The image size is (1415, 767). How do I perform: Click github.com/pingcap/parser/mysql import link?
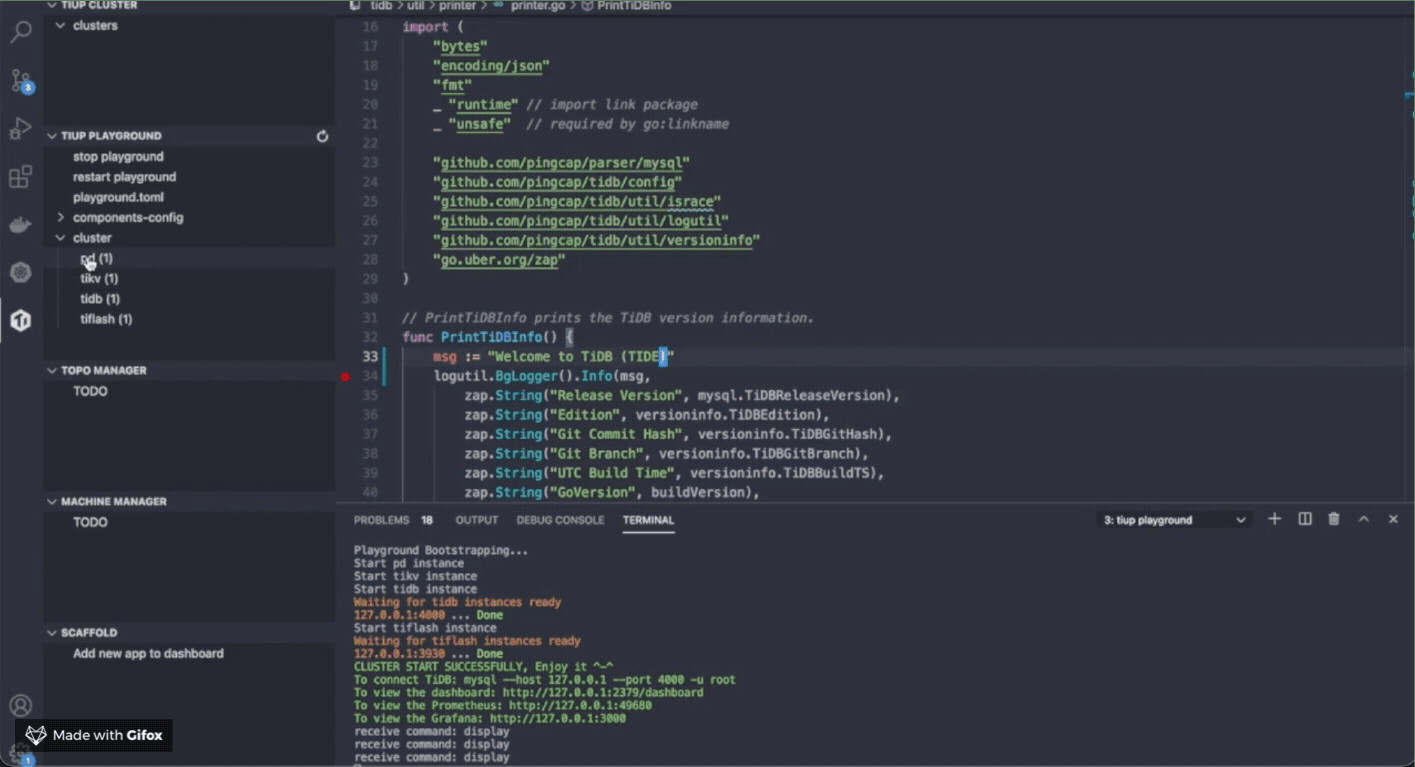coord(561,163)
